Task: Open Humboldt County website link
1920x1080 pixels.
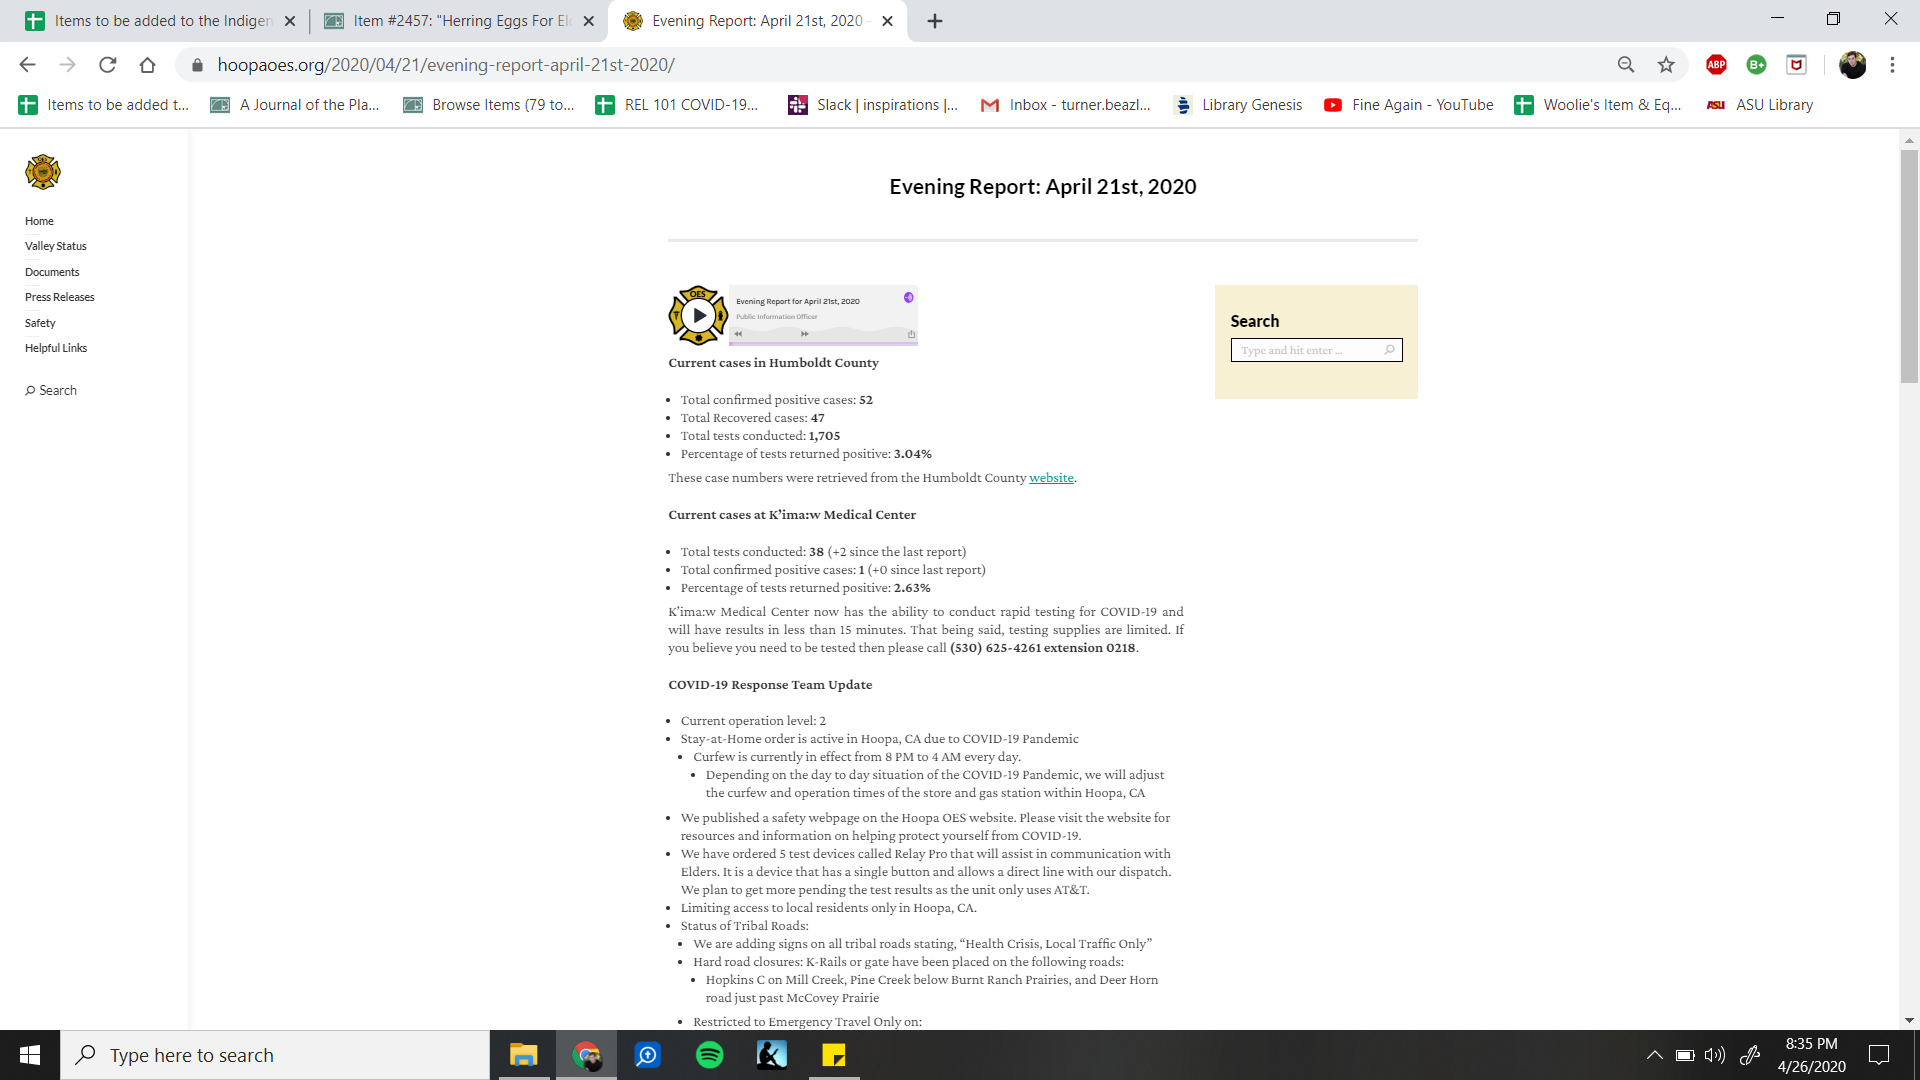Action: coord(1051,478)
